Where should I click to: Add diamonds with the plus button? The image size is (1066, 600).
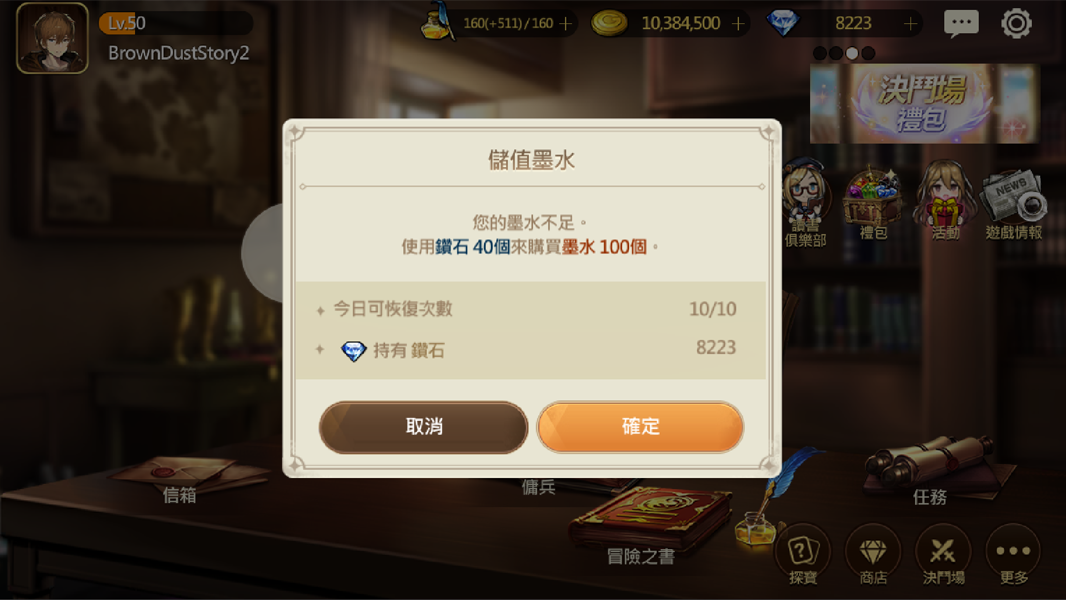(910, 24)
